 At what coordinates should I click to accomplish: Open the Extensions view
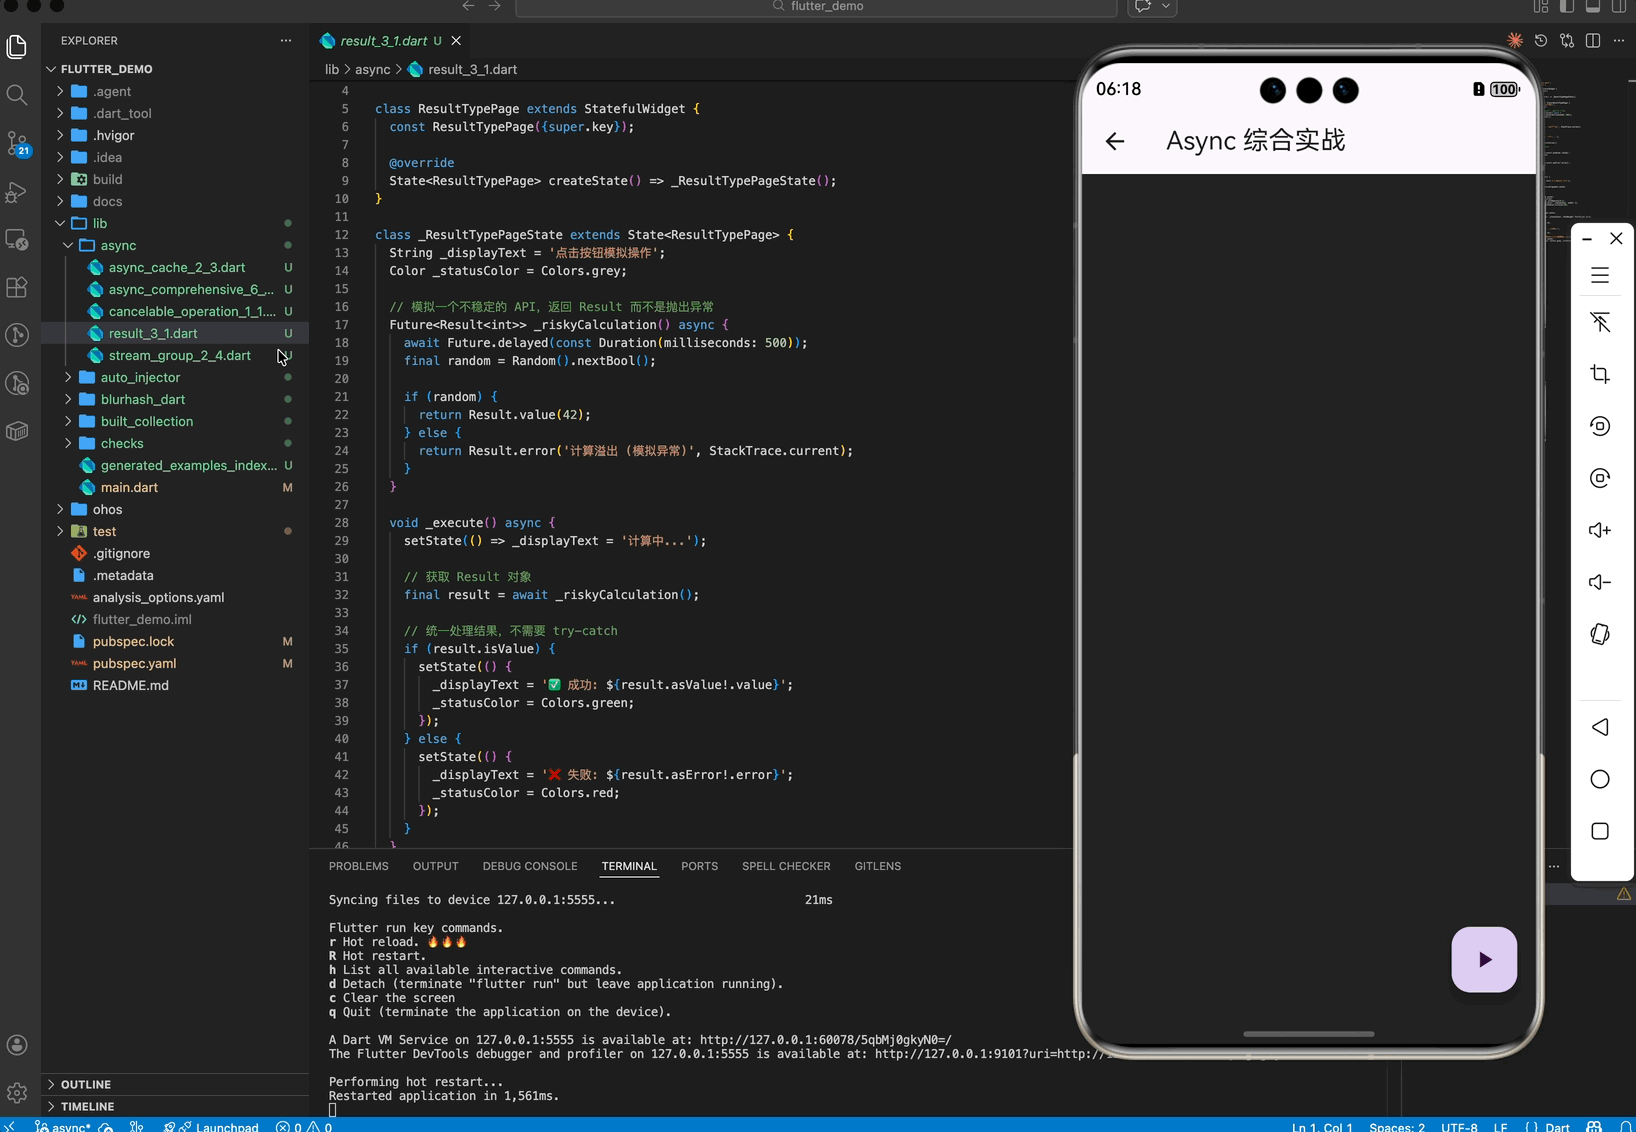coord(17,287)
